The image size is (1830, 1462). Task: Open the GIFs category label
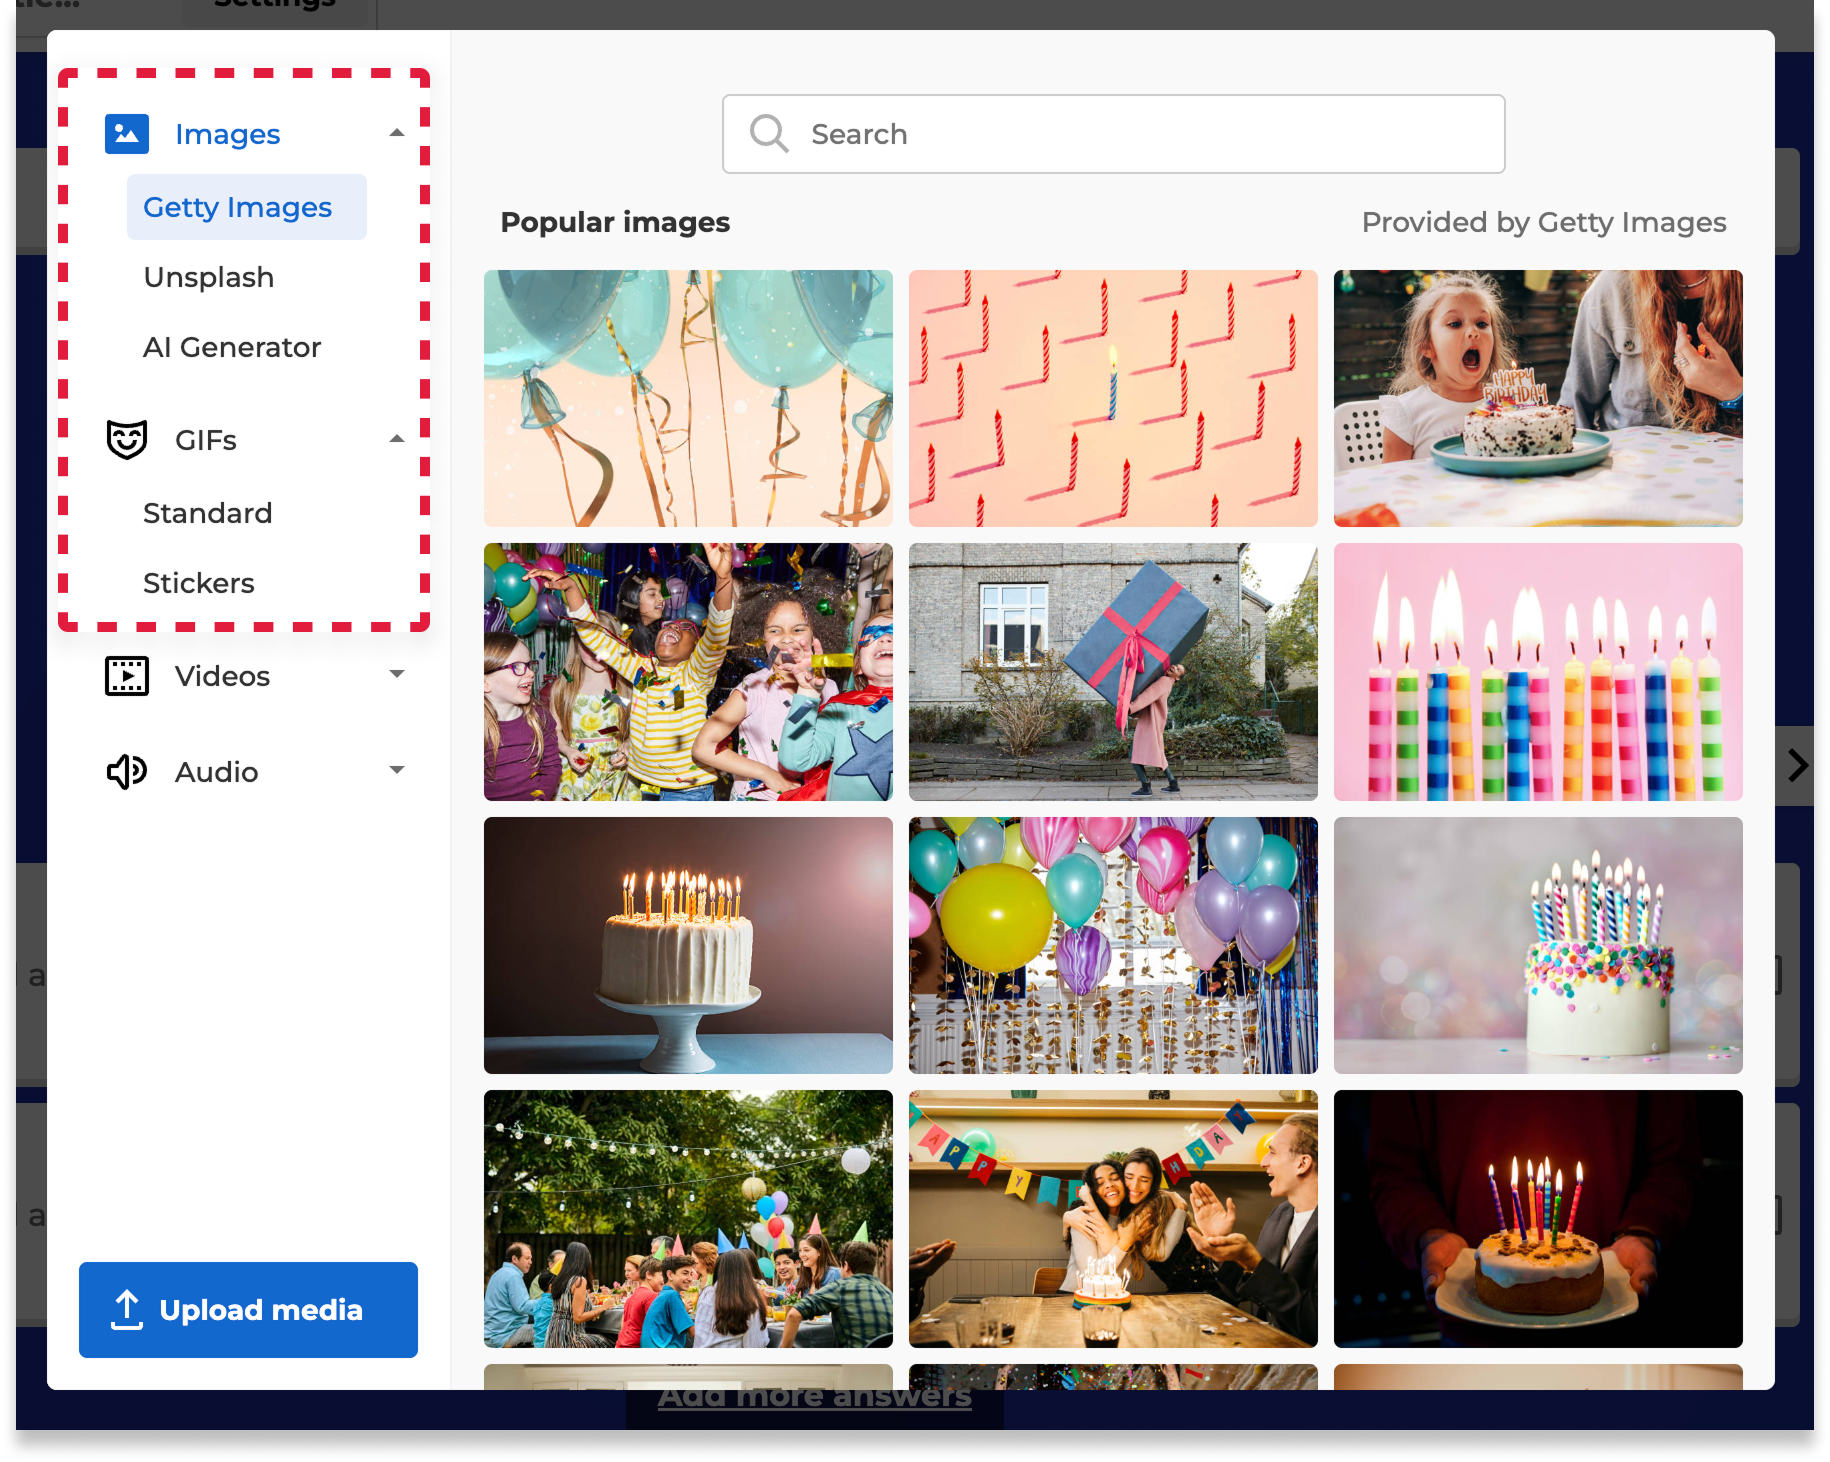pyautogui.click(x=206, y=440)
